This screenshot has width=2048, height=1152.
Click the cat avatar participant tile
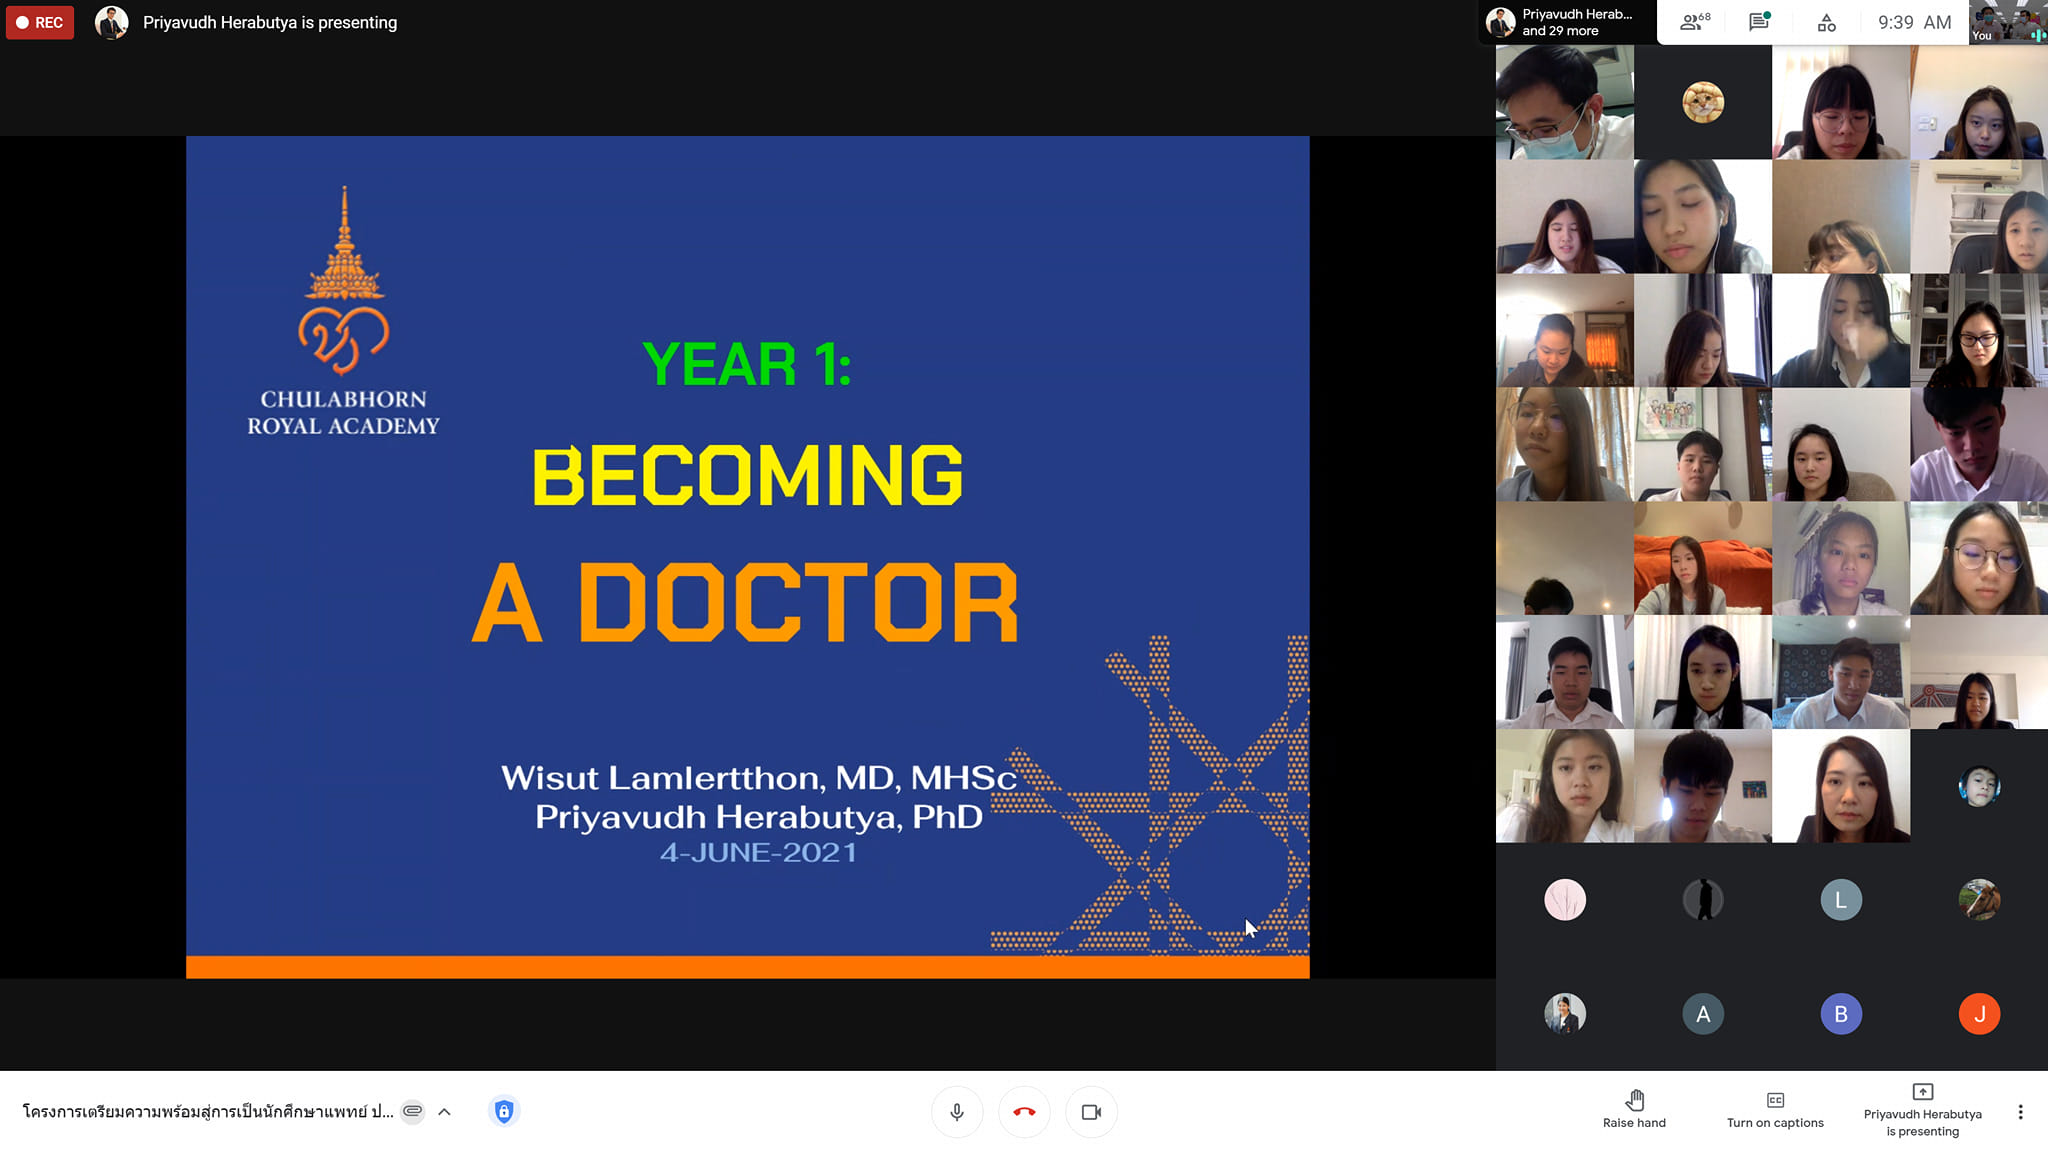[1703, 102]
